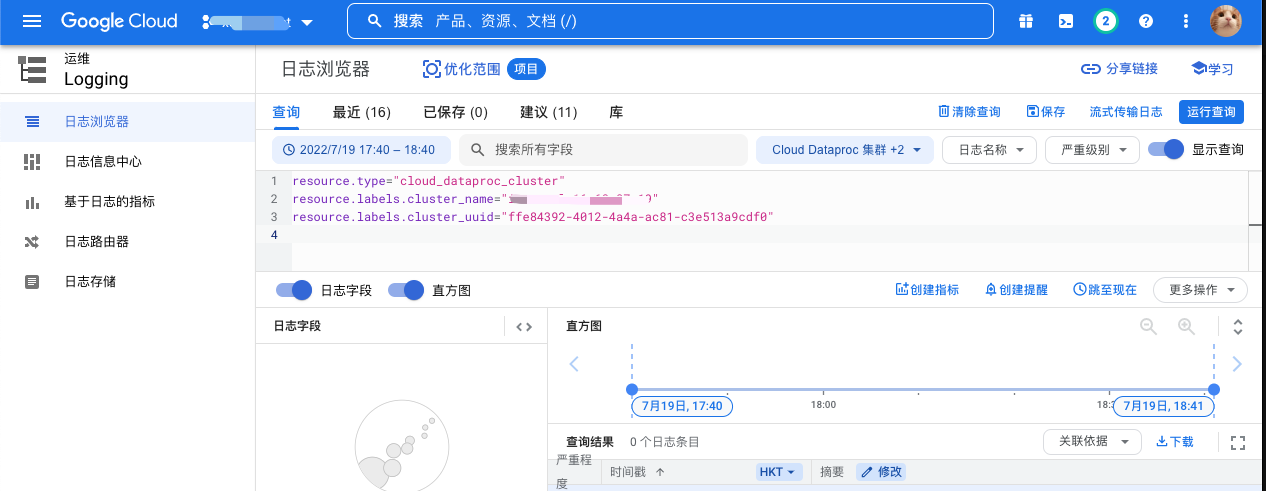Click the 运行查询 button

tap(1211, 112)
